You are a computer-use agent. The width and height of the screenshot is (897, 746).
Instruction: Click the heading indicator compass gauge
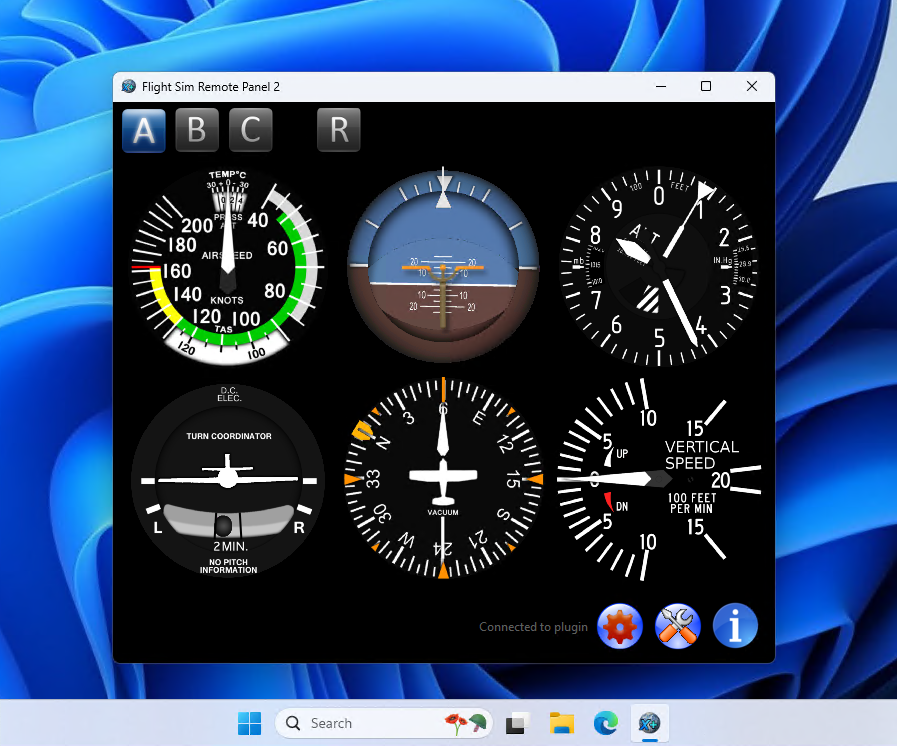pyautogui.click(x=443, y=478)
